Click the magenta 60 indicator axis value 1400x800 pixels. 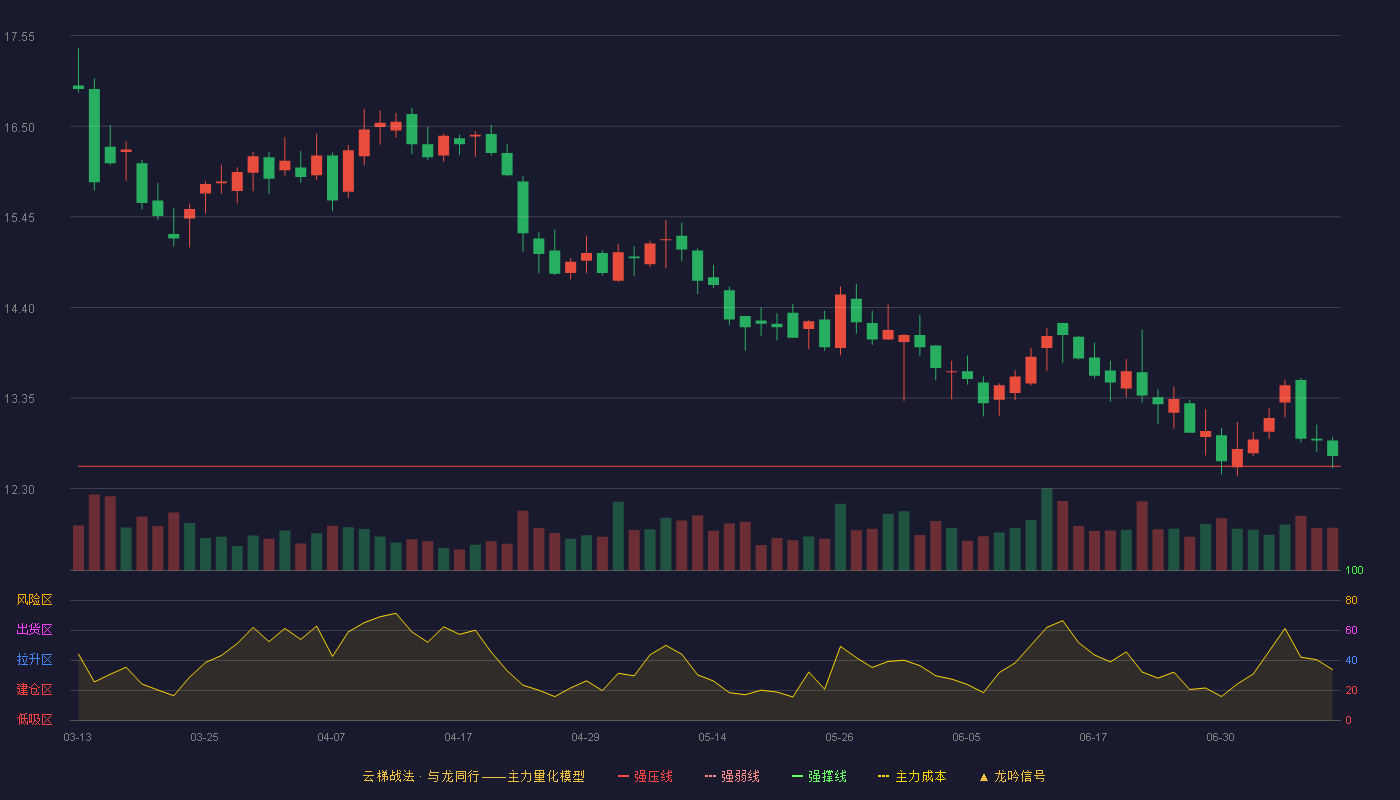coord(1351,630)
